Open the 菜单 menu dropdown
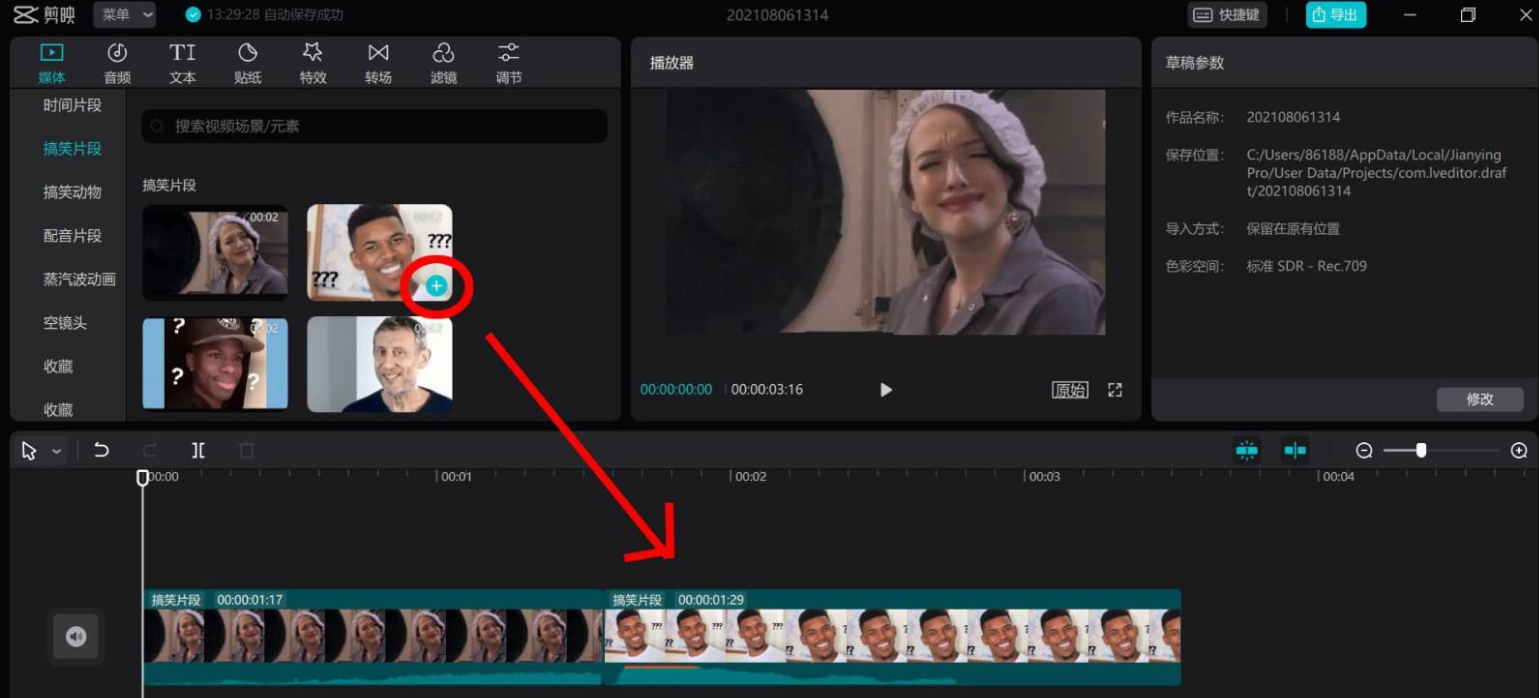The width and height of the screenshot is (1539, 698). (x=125, y=15)
